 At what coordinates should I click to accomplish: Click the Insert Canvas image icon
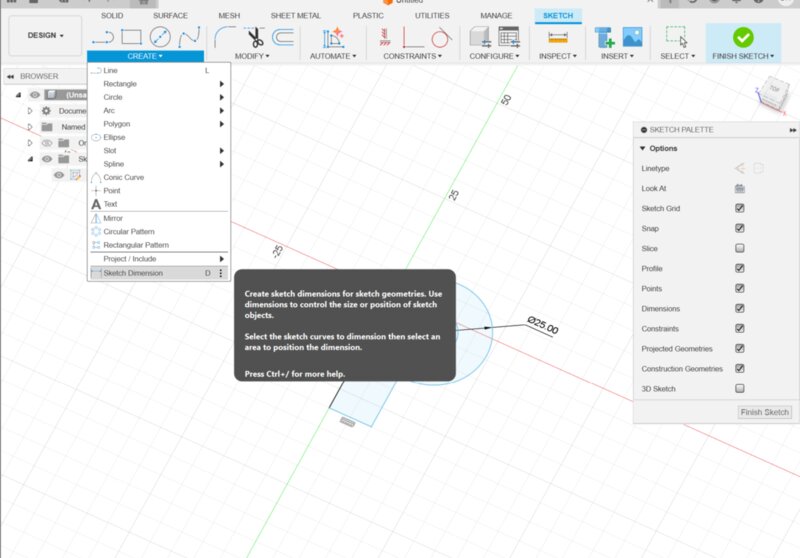tap(633, 37)
